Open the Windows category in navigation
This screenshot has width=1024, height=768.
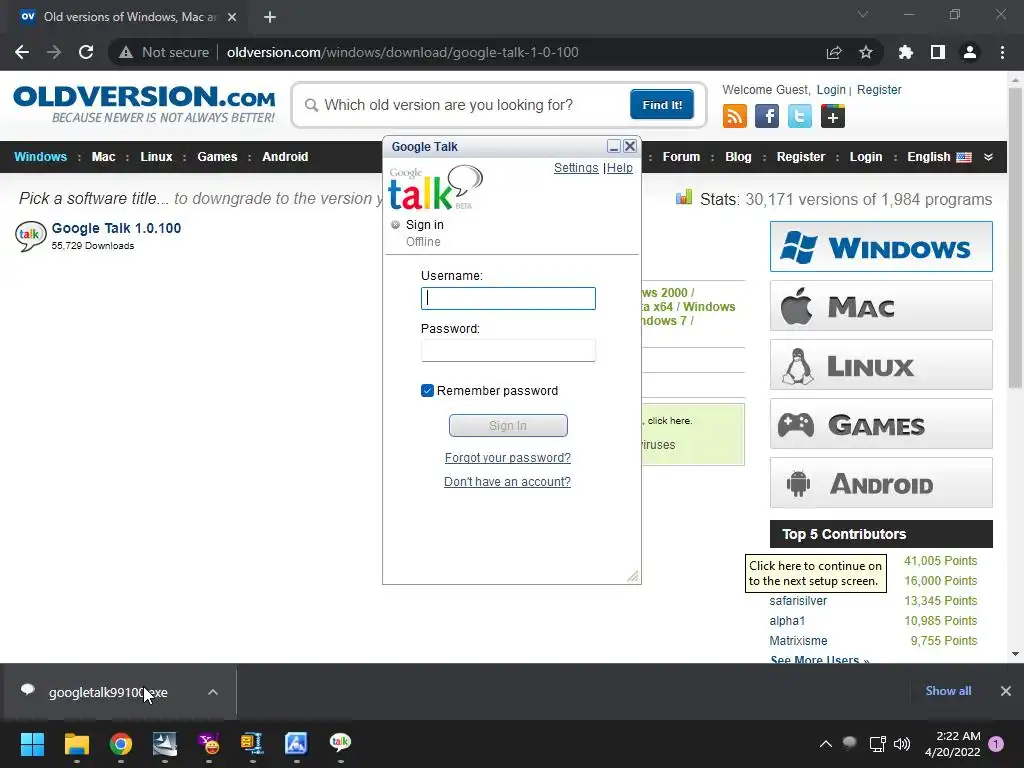(x=40, y=157)
